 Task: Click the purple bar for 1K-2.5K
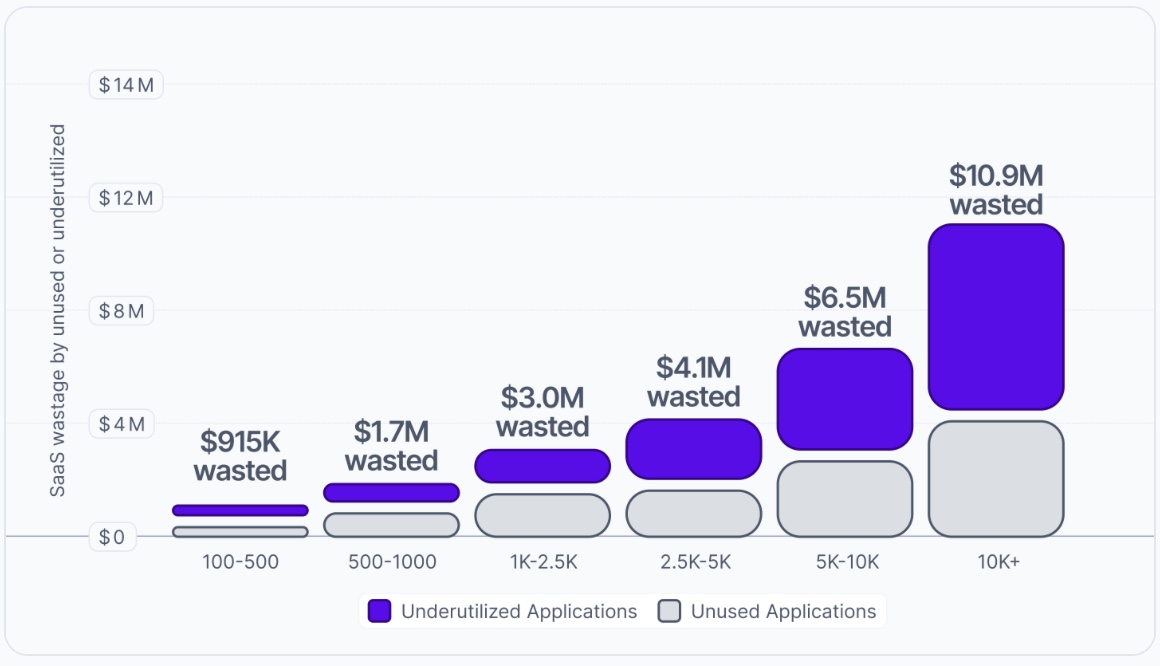543,465
